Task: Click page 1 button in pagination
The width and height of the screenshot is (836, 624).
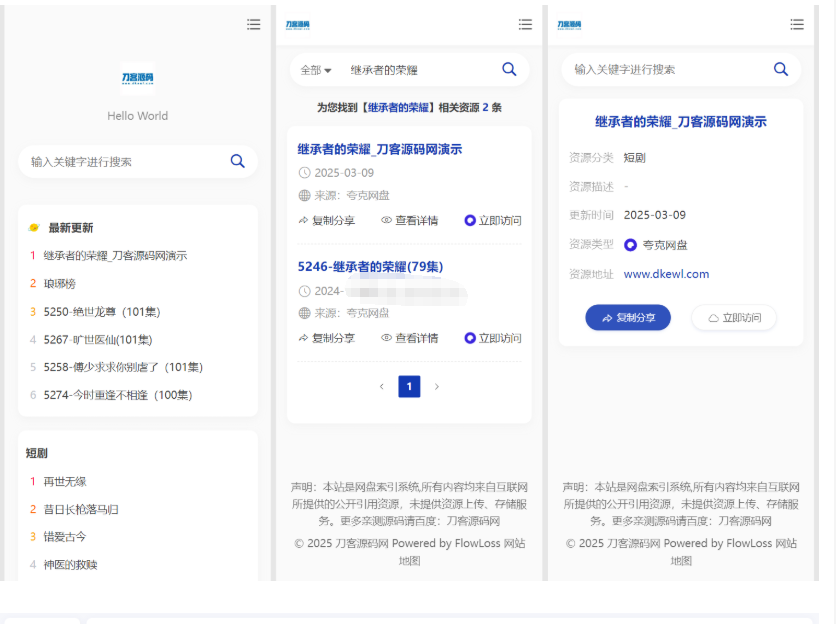Action: pyautogui.click(x=409, y=386)
